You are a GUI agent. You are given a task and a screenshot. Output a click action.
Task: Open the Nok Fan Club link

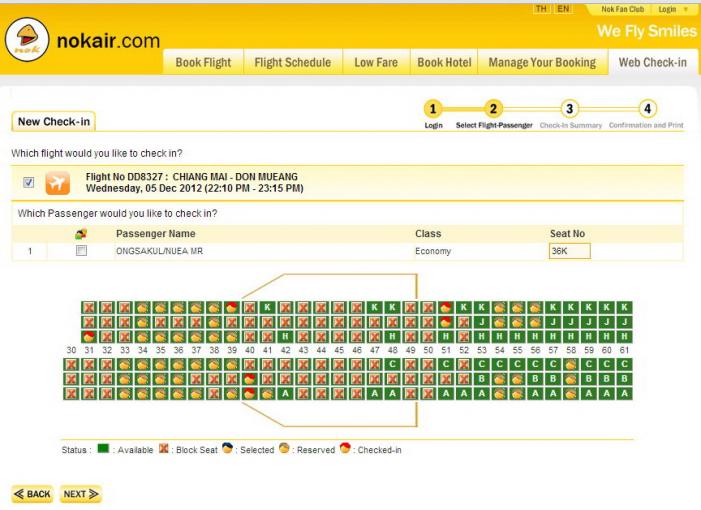pos(621,9)
